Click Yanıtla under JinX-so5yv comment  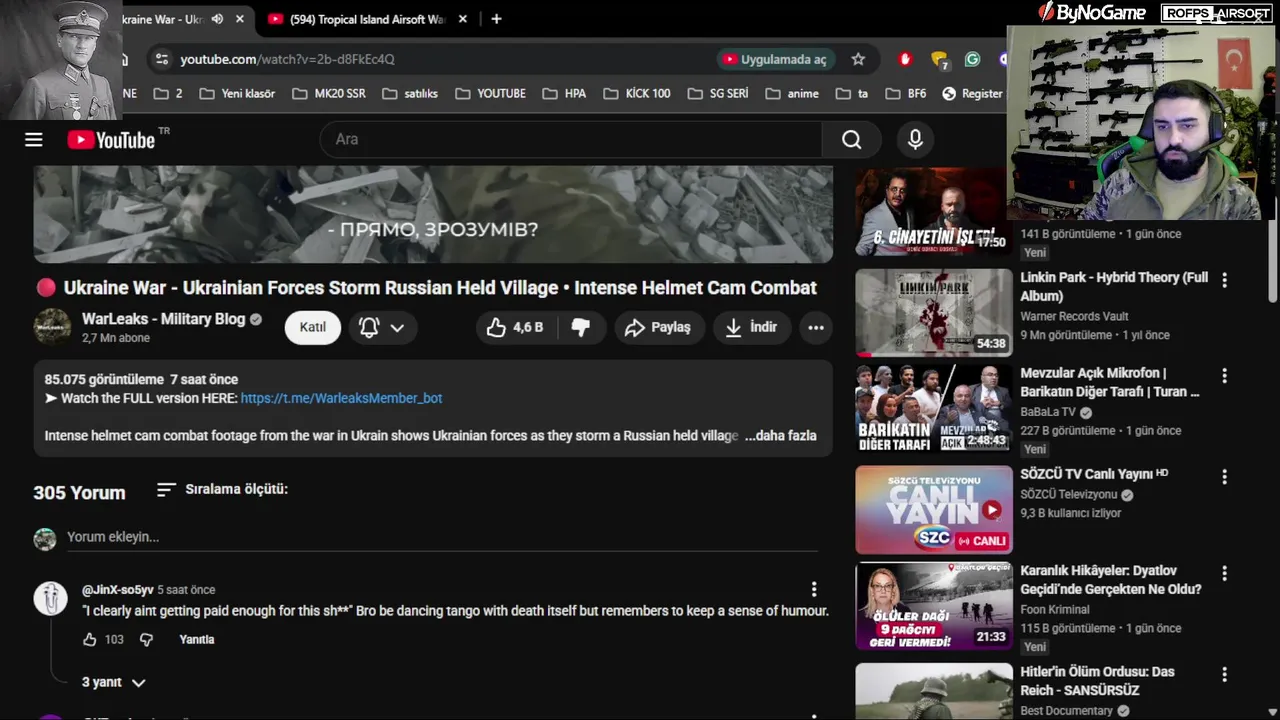coord(197,639)
